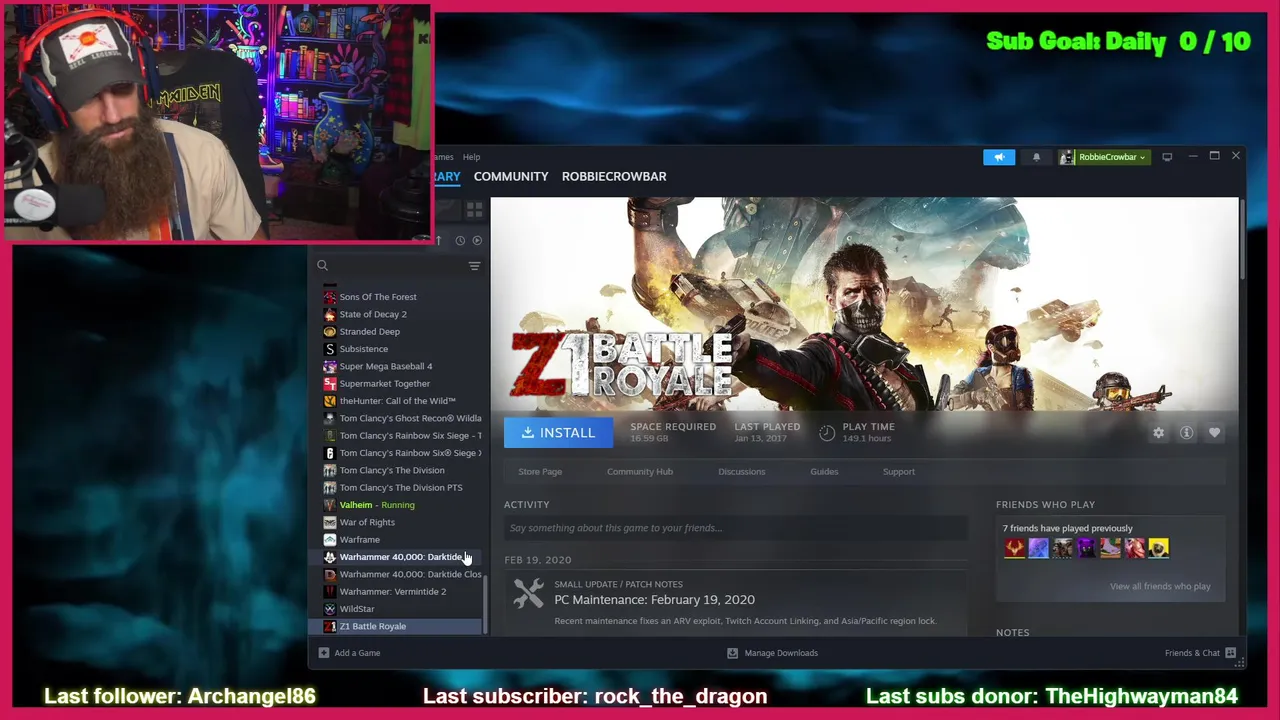Click the War of Rights game icon
The width and height of the screenshot is (1280, 720).
pos(330,522)
